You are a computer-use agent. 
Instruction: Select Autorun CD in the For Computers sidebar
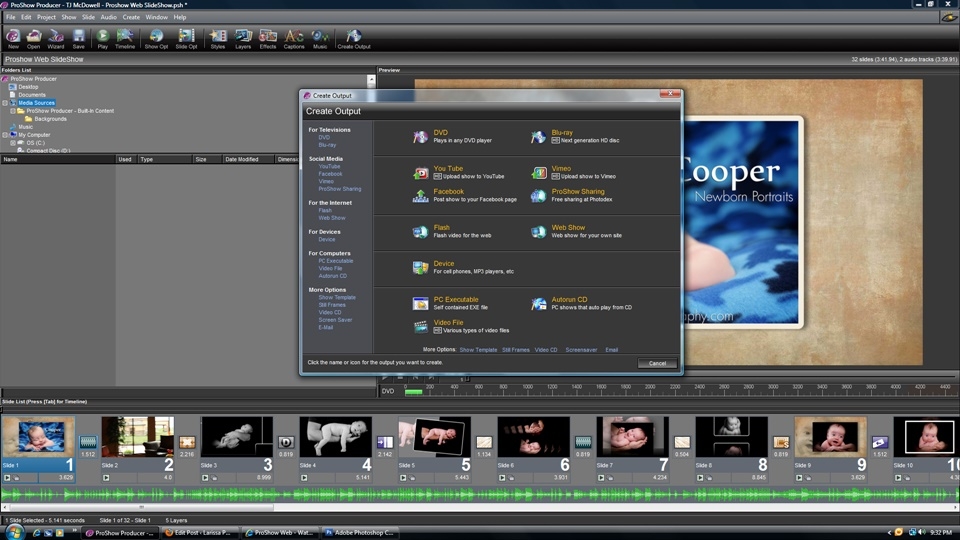(x=332, y=276)
